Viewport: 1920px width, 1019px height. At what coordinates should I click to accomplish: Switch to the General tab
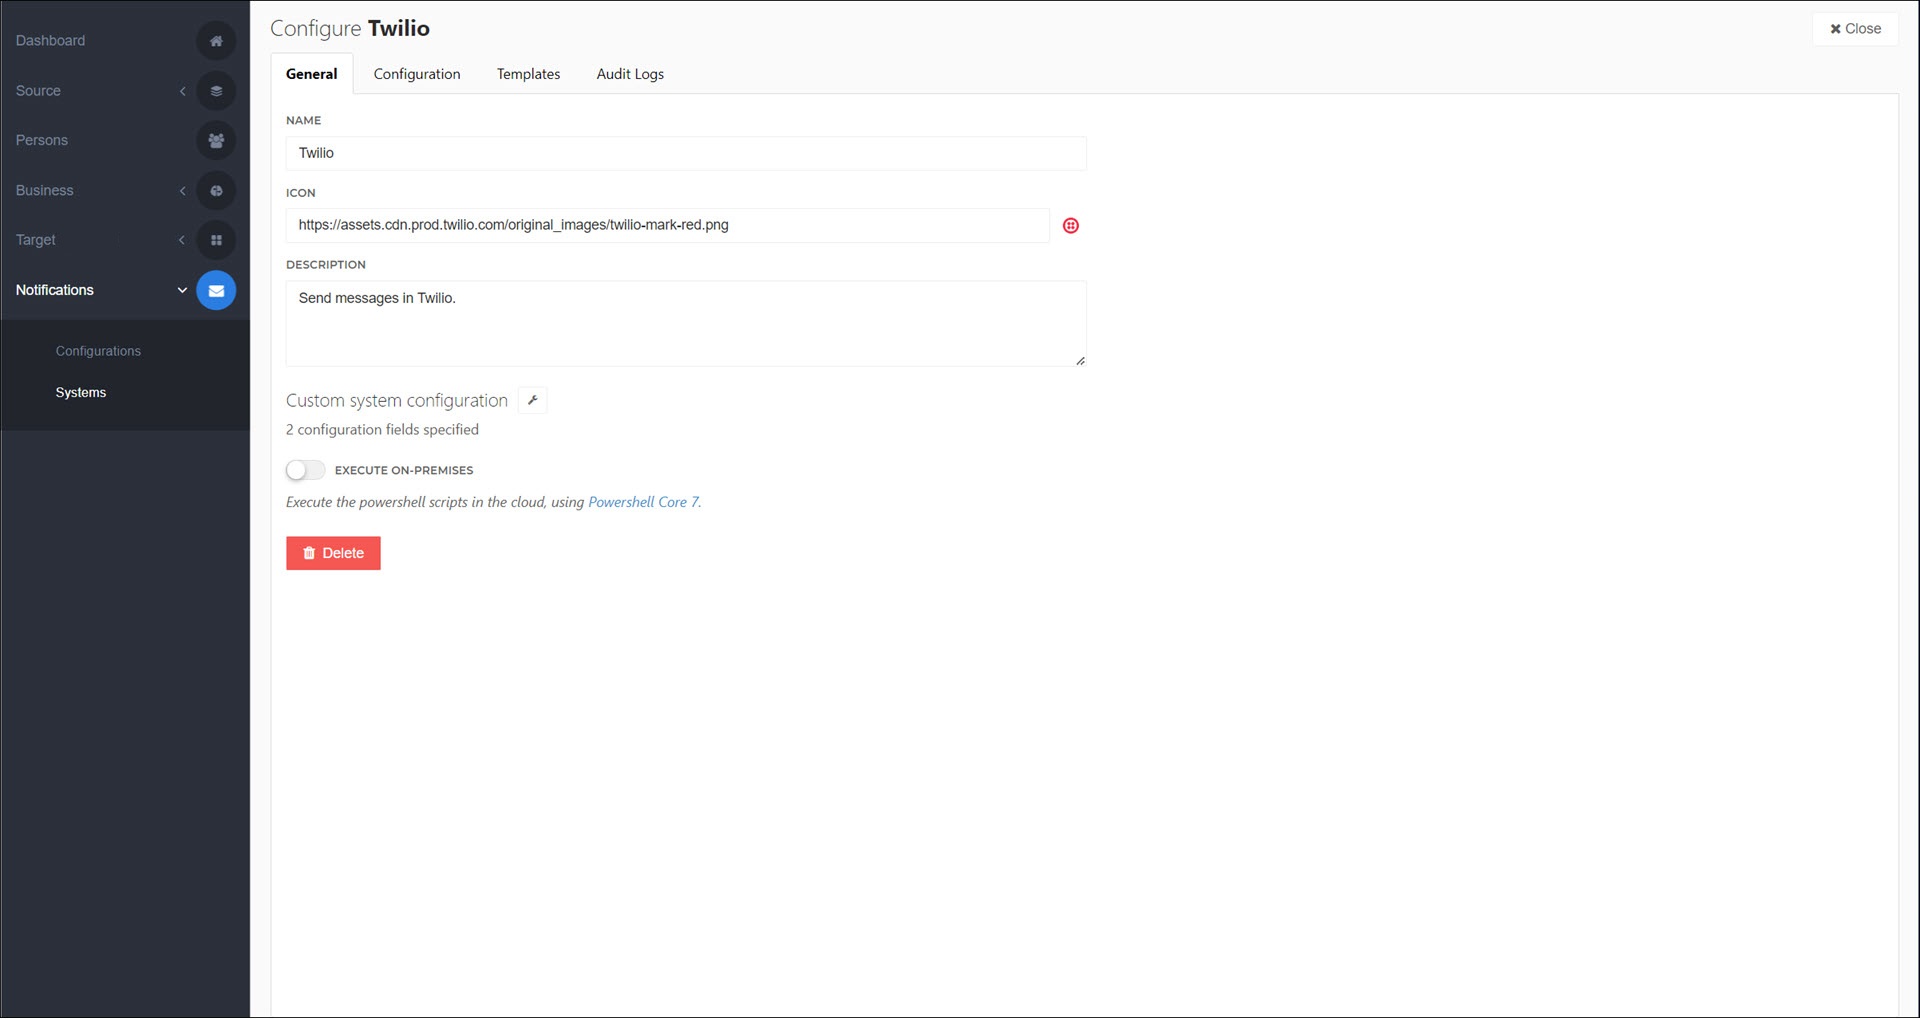tap(312, 74)
